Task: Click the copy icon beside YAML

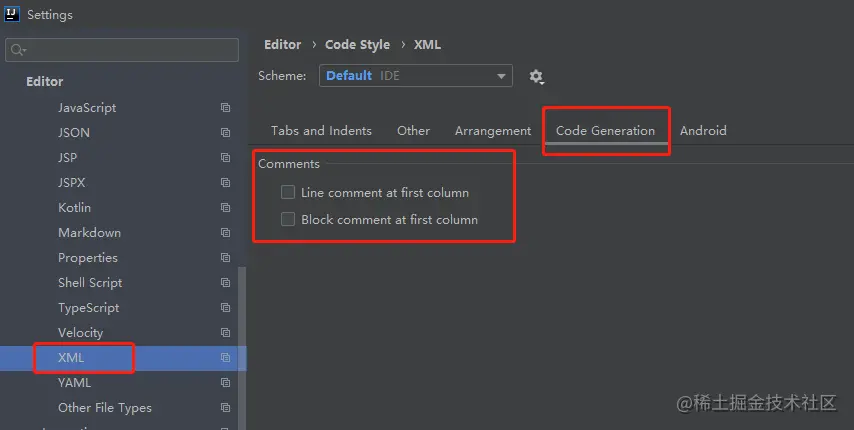Action: [225, 383]
